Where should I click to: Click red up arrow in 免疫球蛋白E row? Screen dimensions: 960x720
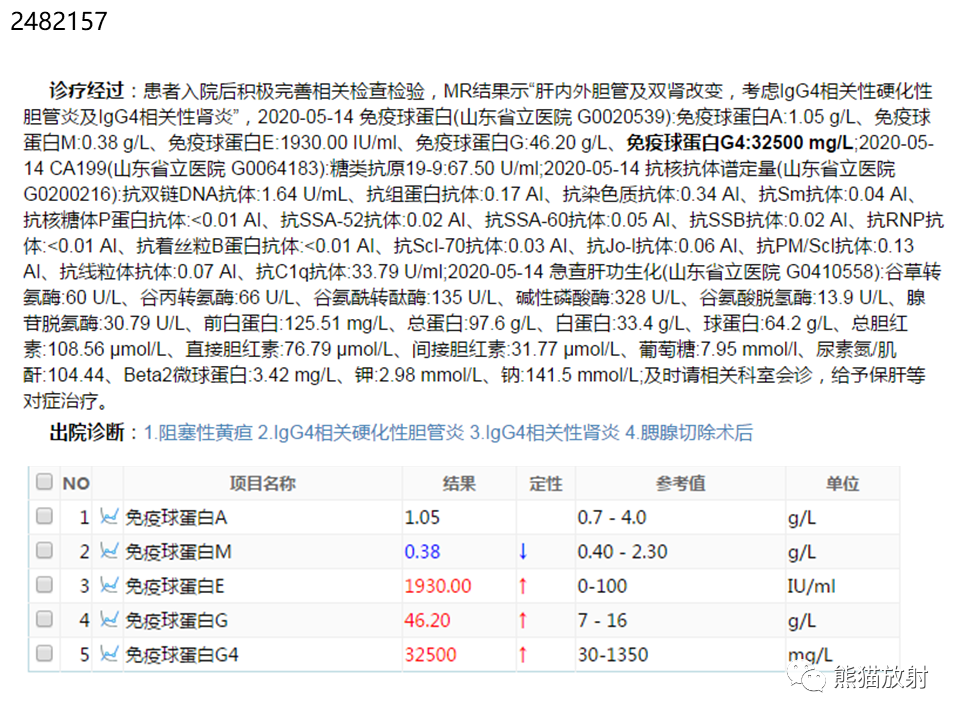click(x=523, y=586)
